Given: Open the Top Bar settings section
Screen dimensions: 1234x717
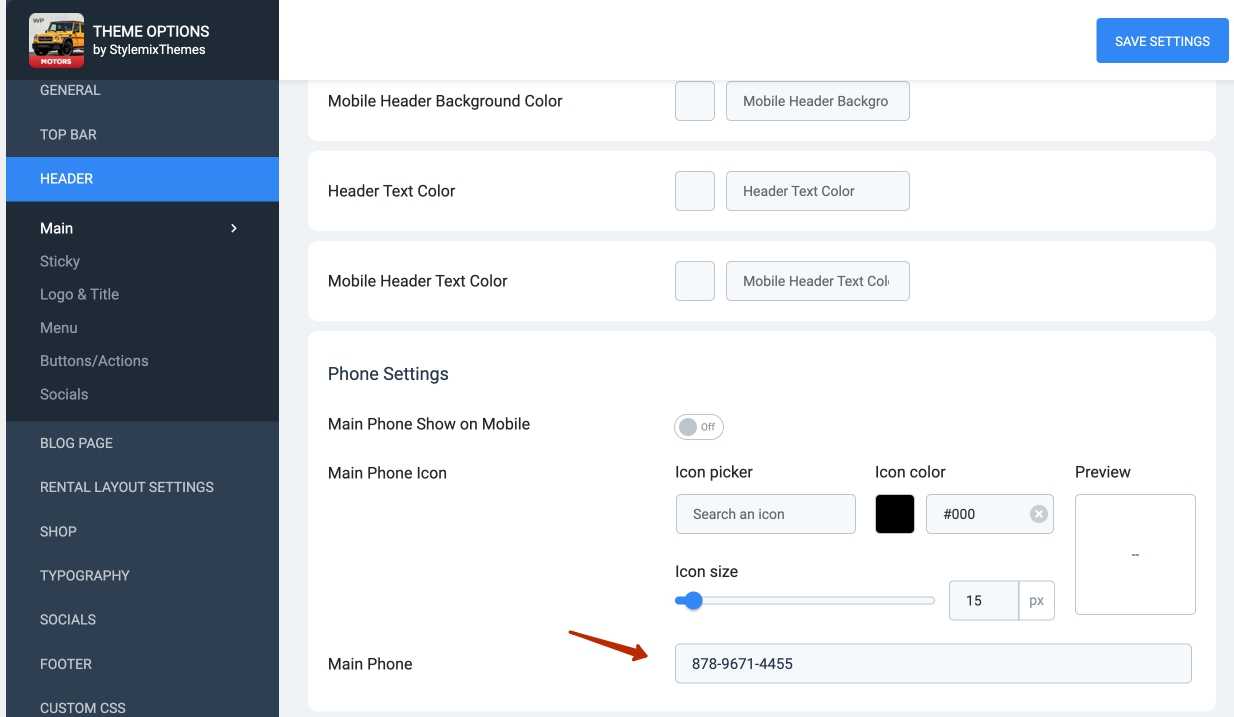Looking at the screenshot, I should (x=68, y=134).
